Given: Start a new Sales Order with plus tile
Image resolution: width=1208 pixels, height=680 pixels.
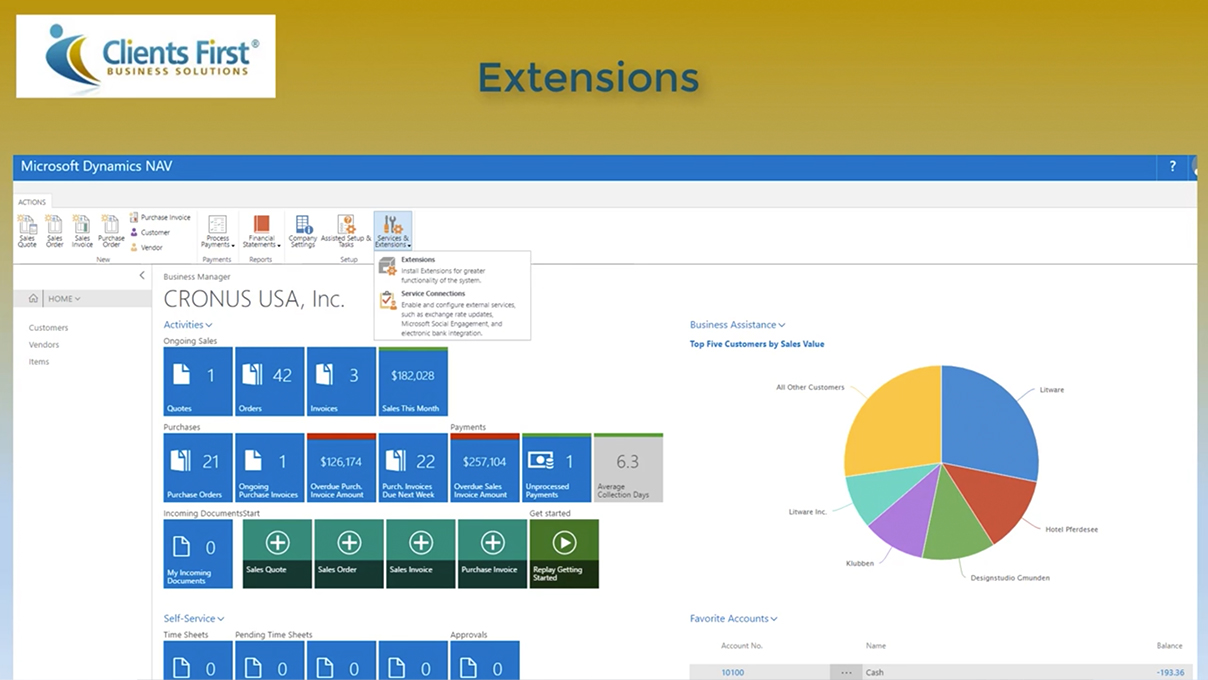Looking at the screenshot, I should point(349,553).
